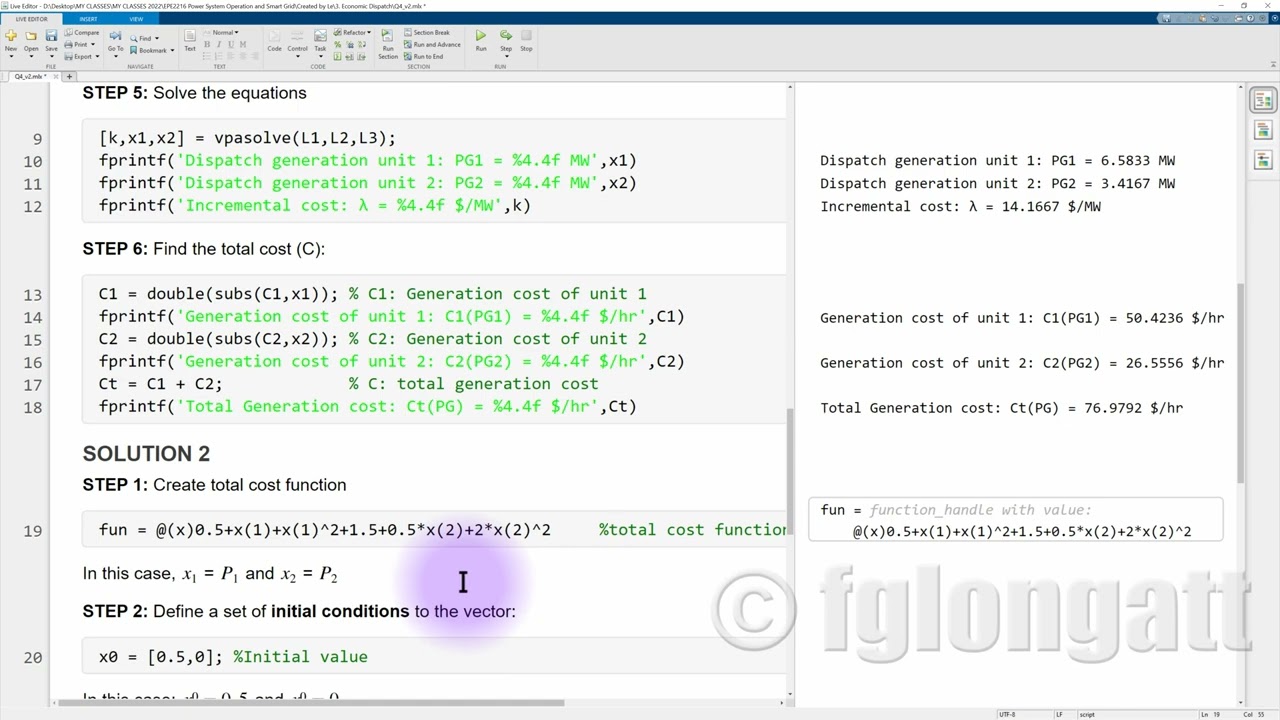Collapse the toolstrip with the double-arrow button
The height and width of the screenshot is (720, 1280).
[x=1273, y=64]
